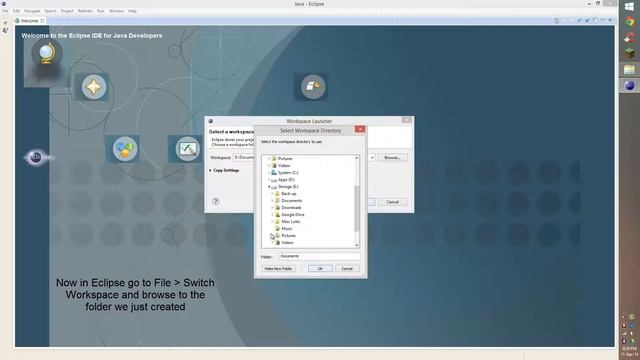Click the Welcome view home toolbar icon
This screenshot has height=360, width=640.
point(557,20)
